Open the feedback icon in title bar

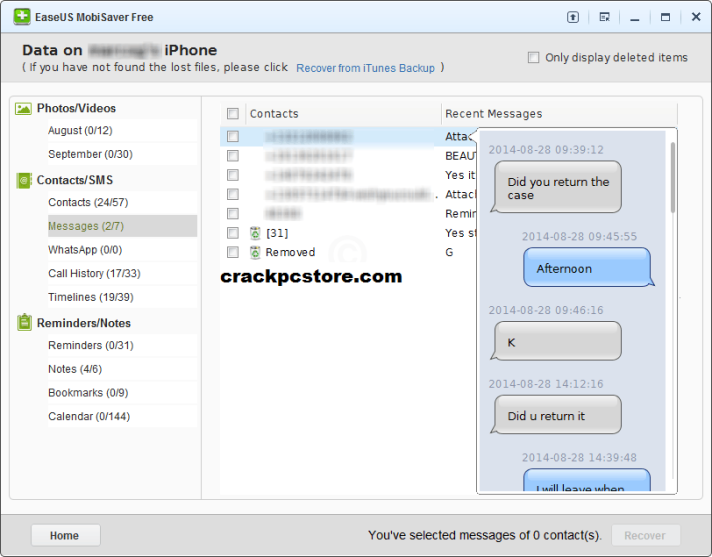(604, 17)
